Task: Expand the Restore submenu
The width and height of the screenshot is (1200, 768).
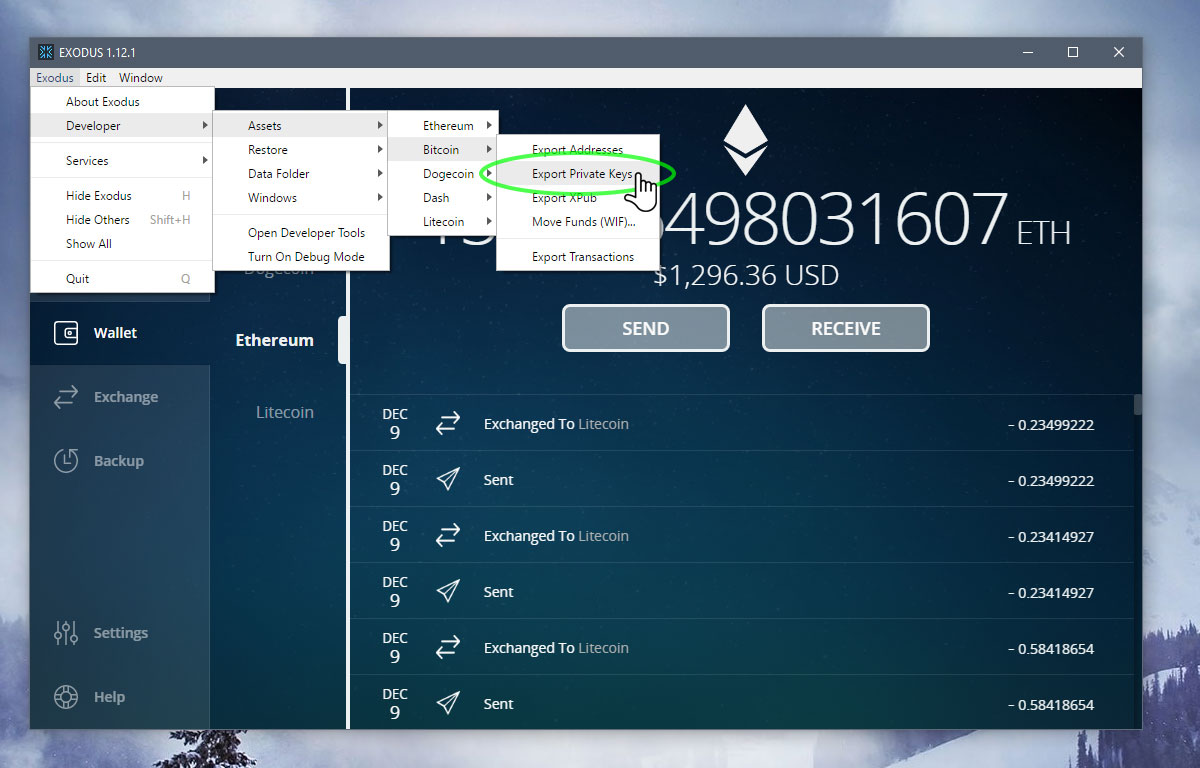Action: 301,150
